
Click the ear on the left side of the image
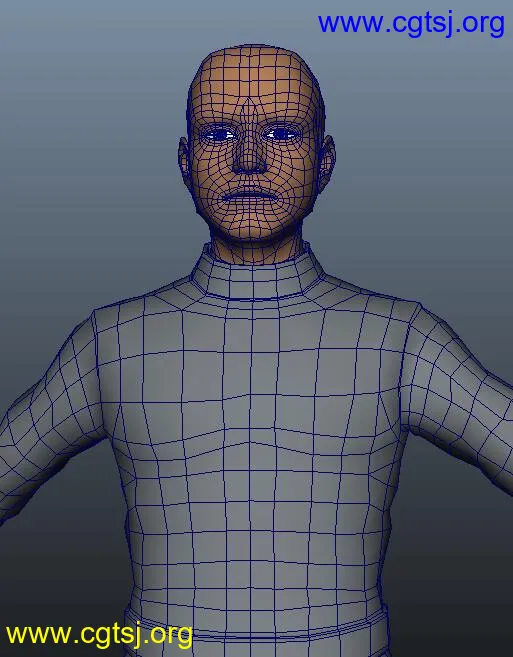[185, 161]
